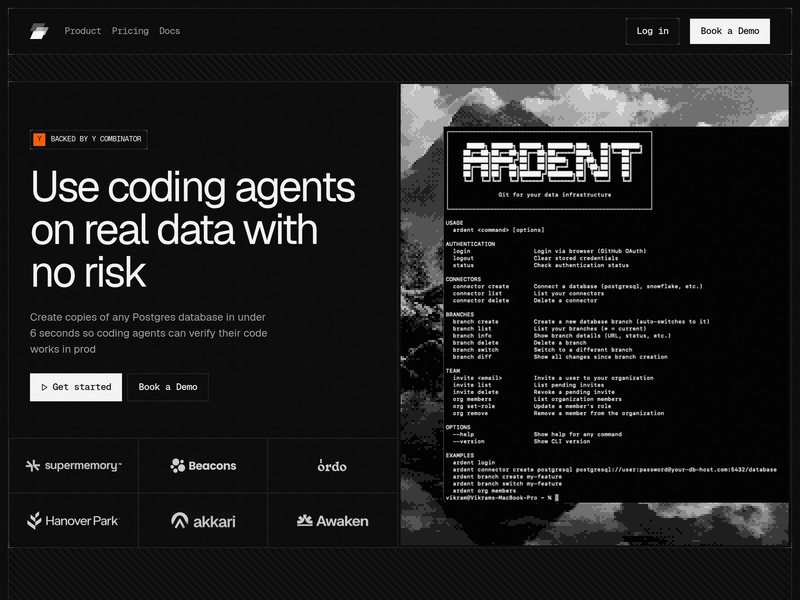This screenshot has width=800, height=600.
Task: Click the 'Create copies of any Postgres' paragraph
Action: click(x=148, y=333)
